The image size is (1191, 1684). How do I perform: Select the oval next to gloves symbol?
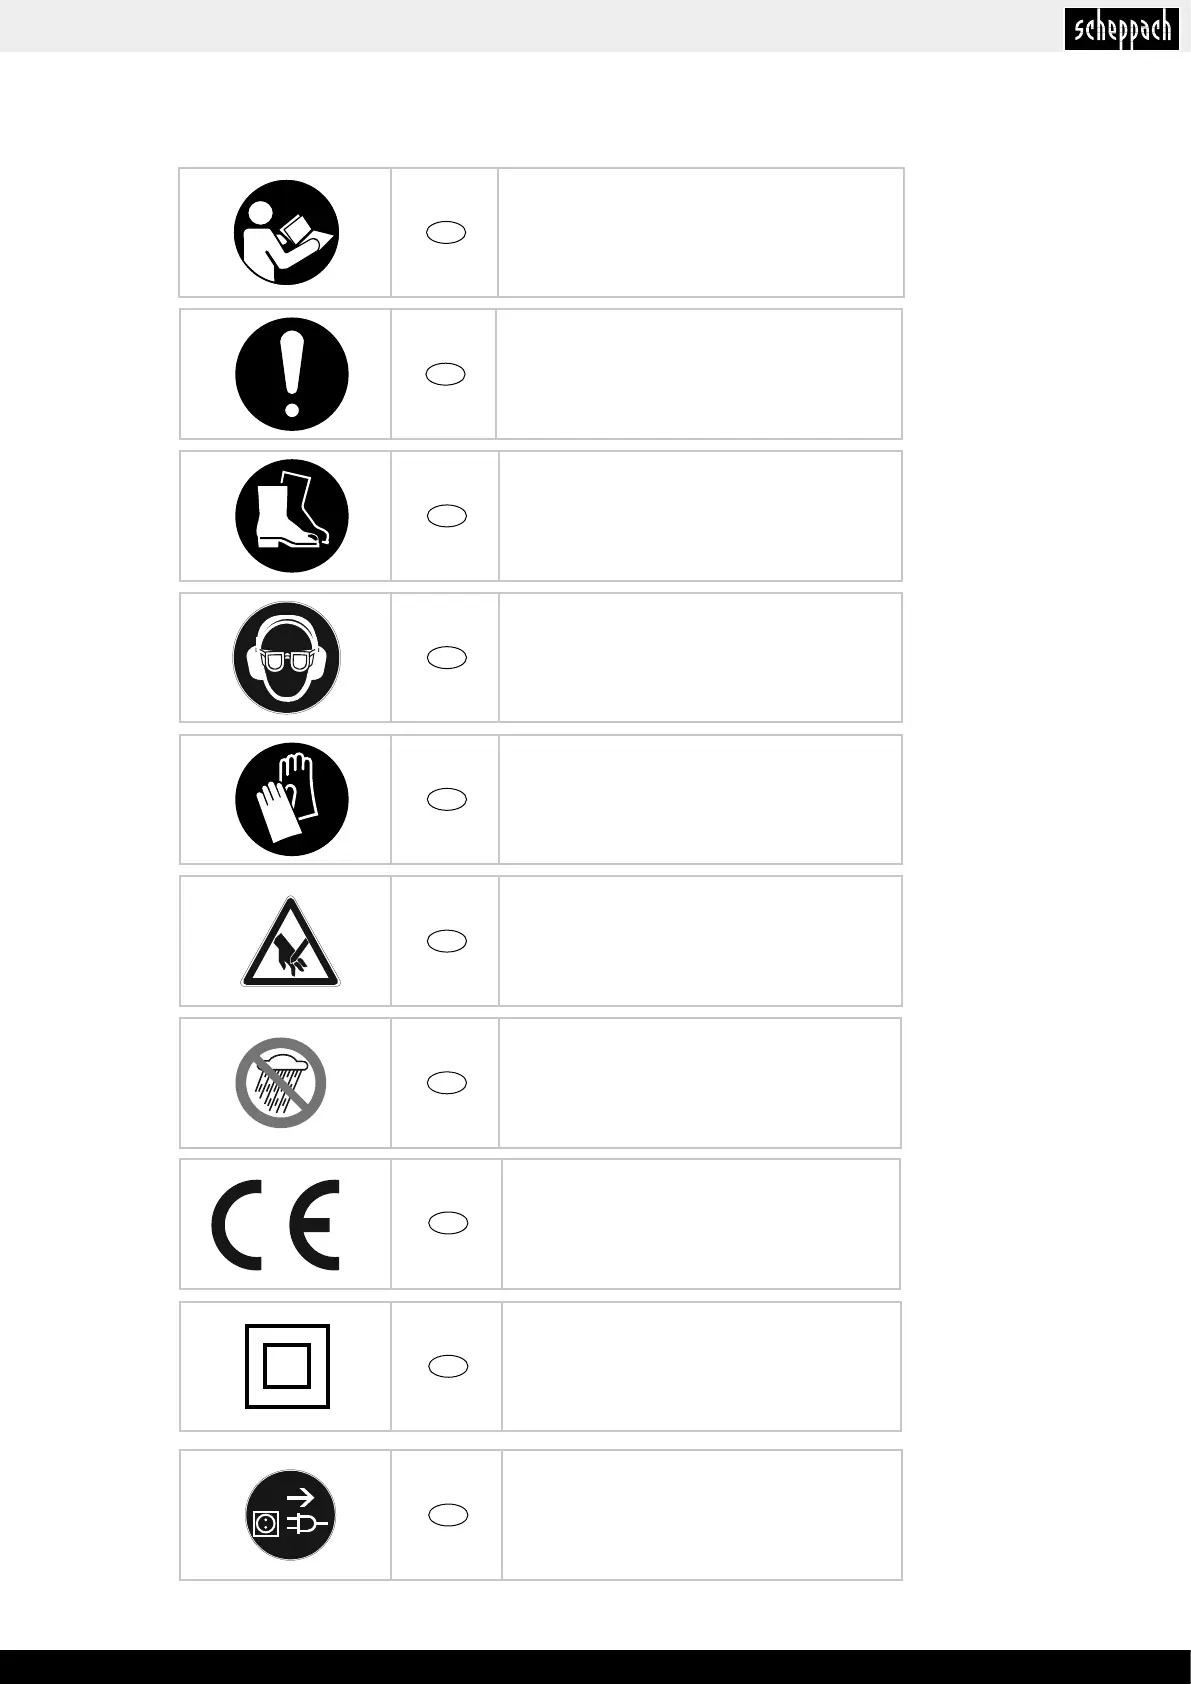pos(447,798)
